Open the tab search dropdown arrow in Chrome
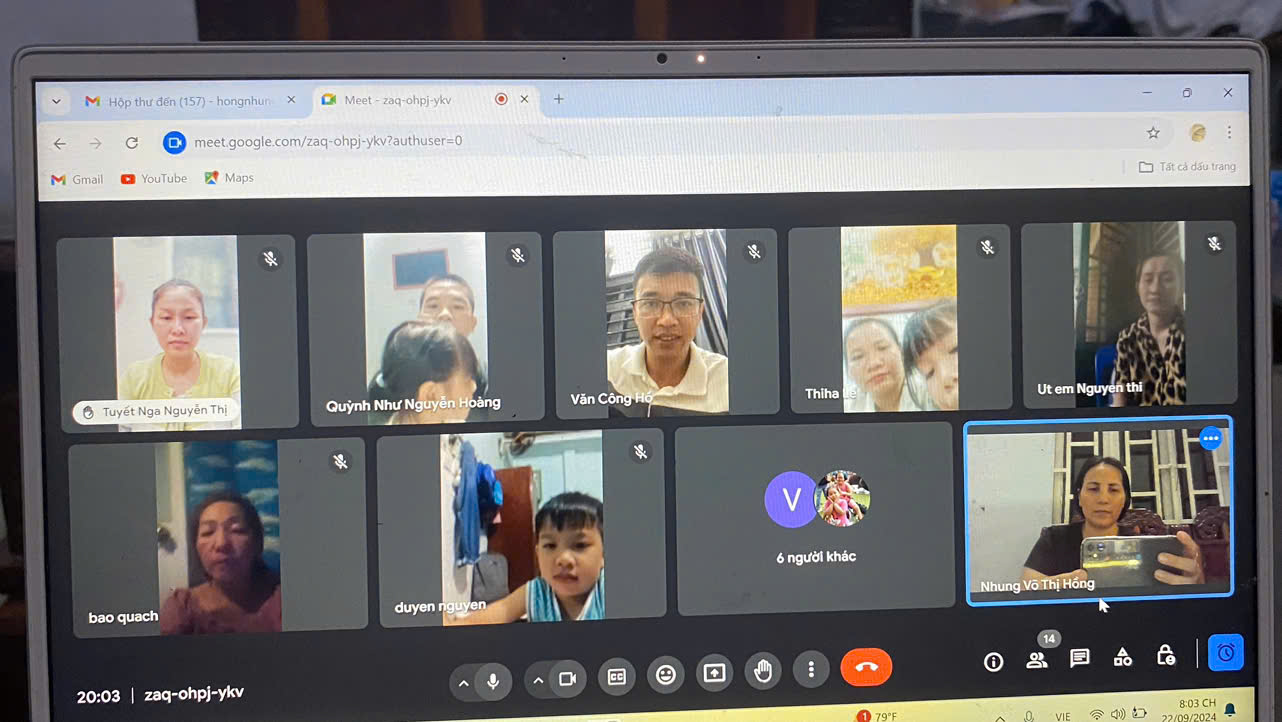Image resolution: width=1282 pixels, height=722 pixels. tap(57, 101)
